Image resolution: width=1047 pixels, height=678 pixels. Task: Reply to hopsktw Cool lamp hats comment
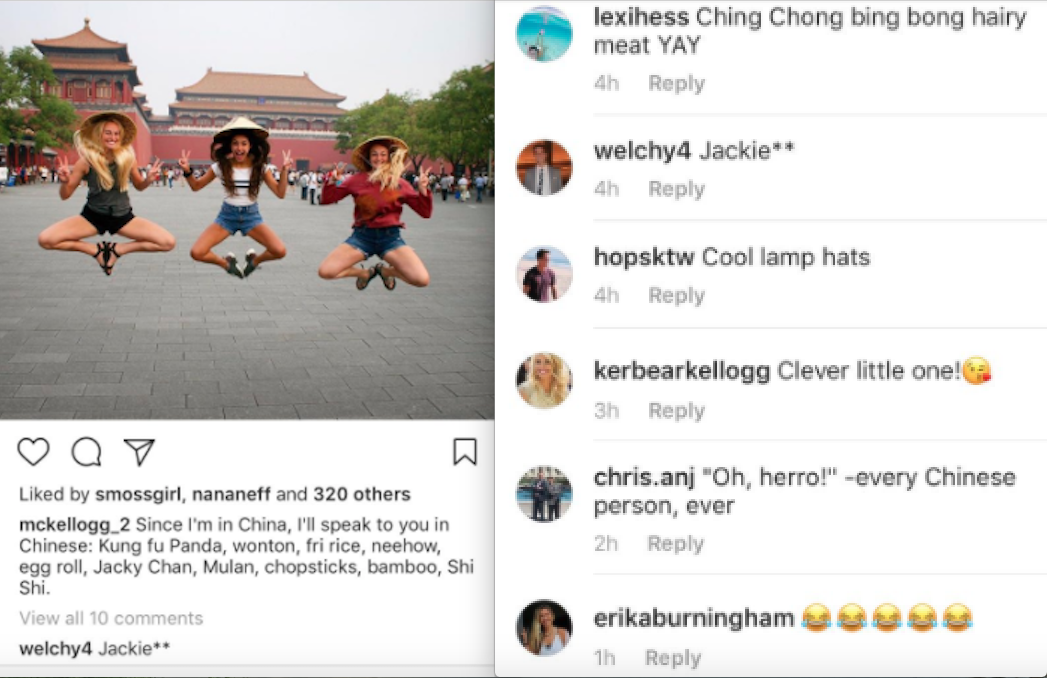676,295
